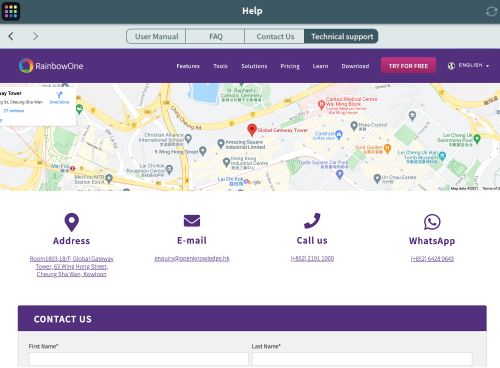500x368 pixels.
Task: Click the purple Address pin icon
Action: point(72,222)
